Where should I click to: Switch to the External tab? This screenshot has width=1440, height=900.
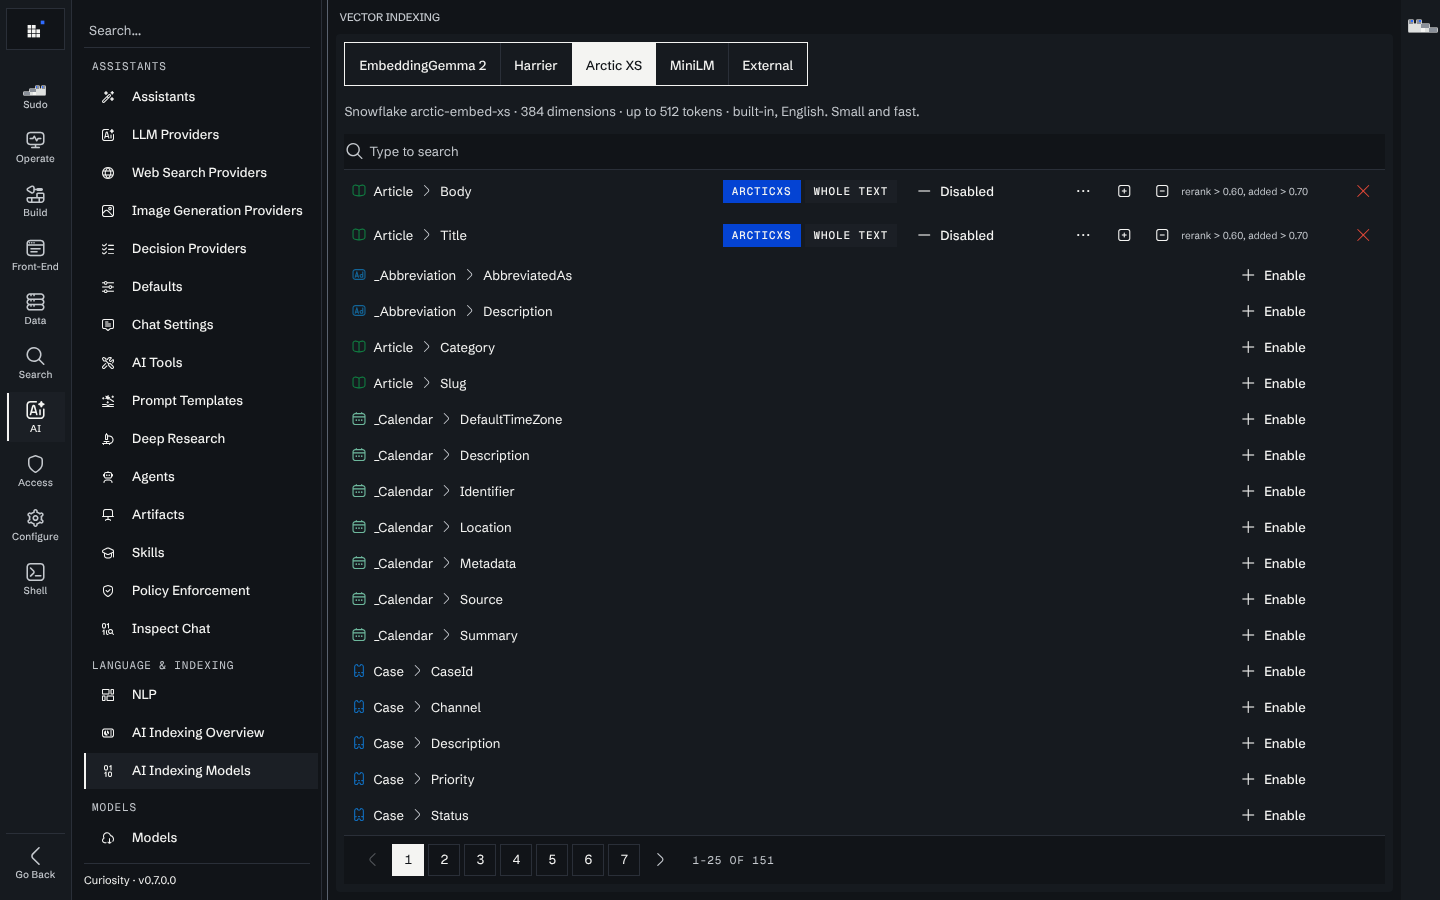(x=768, y=65)
